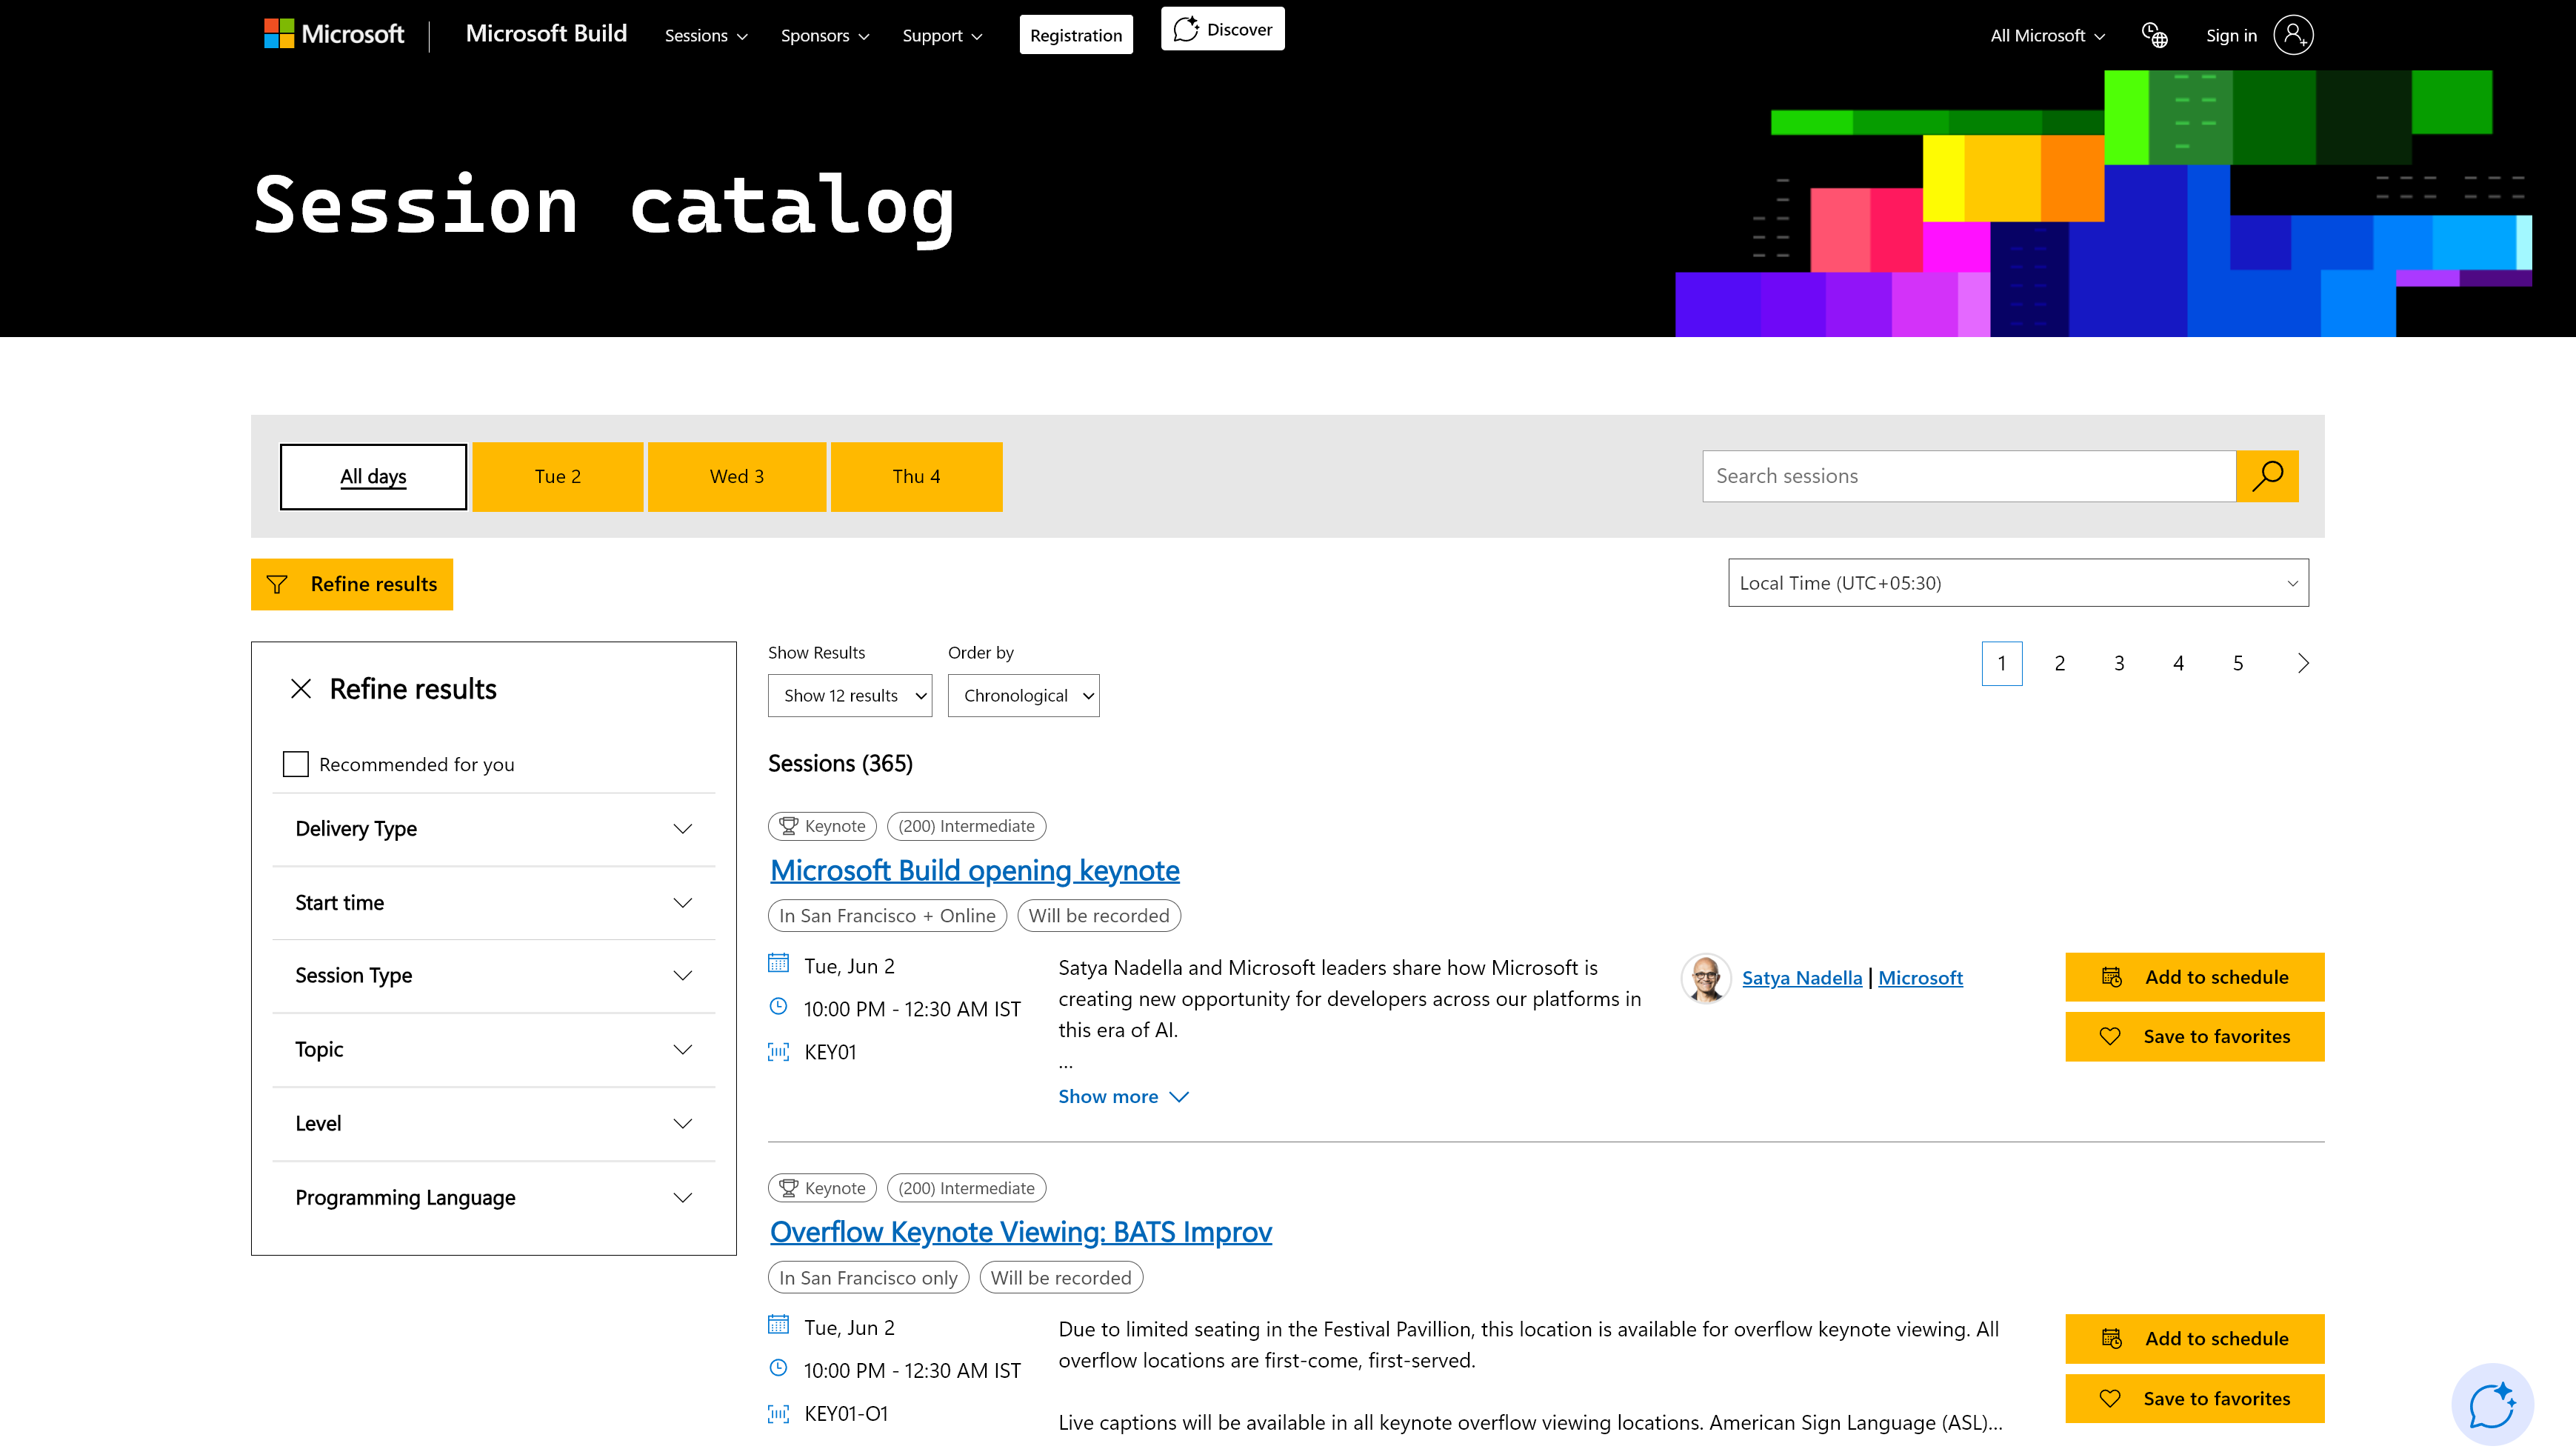Screen dimensions: 2576x1449
Task: Click the 'KEY01' session code text
Action: 830,1052
